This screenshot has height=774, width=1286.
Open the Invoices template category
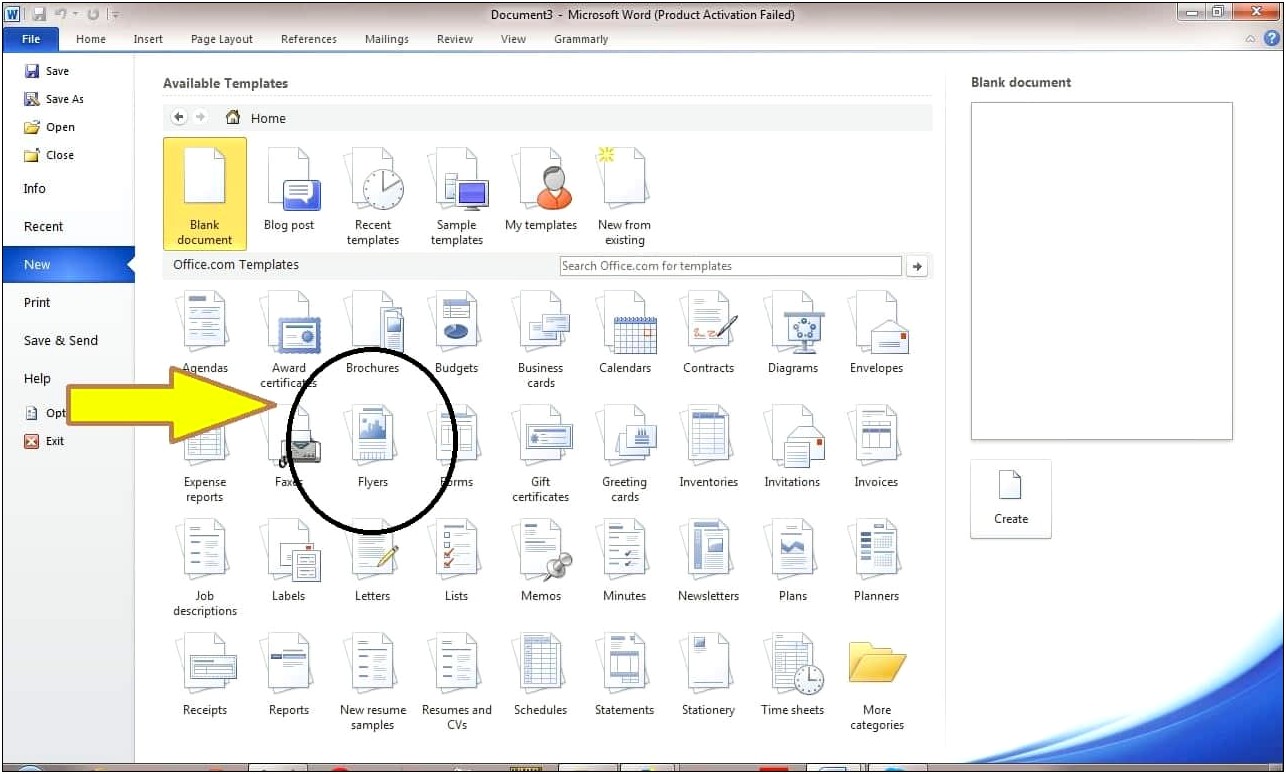pyautogui.click(x=876, y=447)
